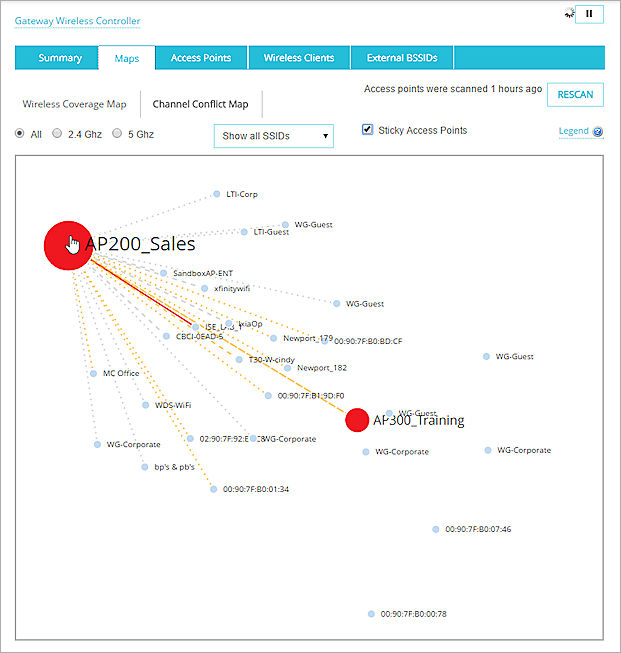Disable the Sticky Access Points checkbox
This screenshot has width=621, height=653.
click(367, 130)
